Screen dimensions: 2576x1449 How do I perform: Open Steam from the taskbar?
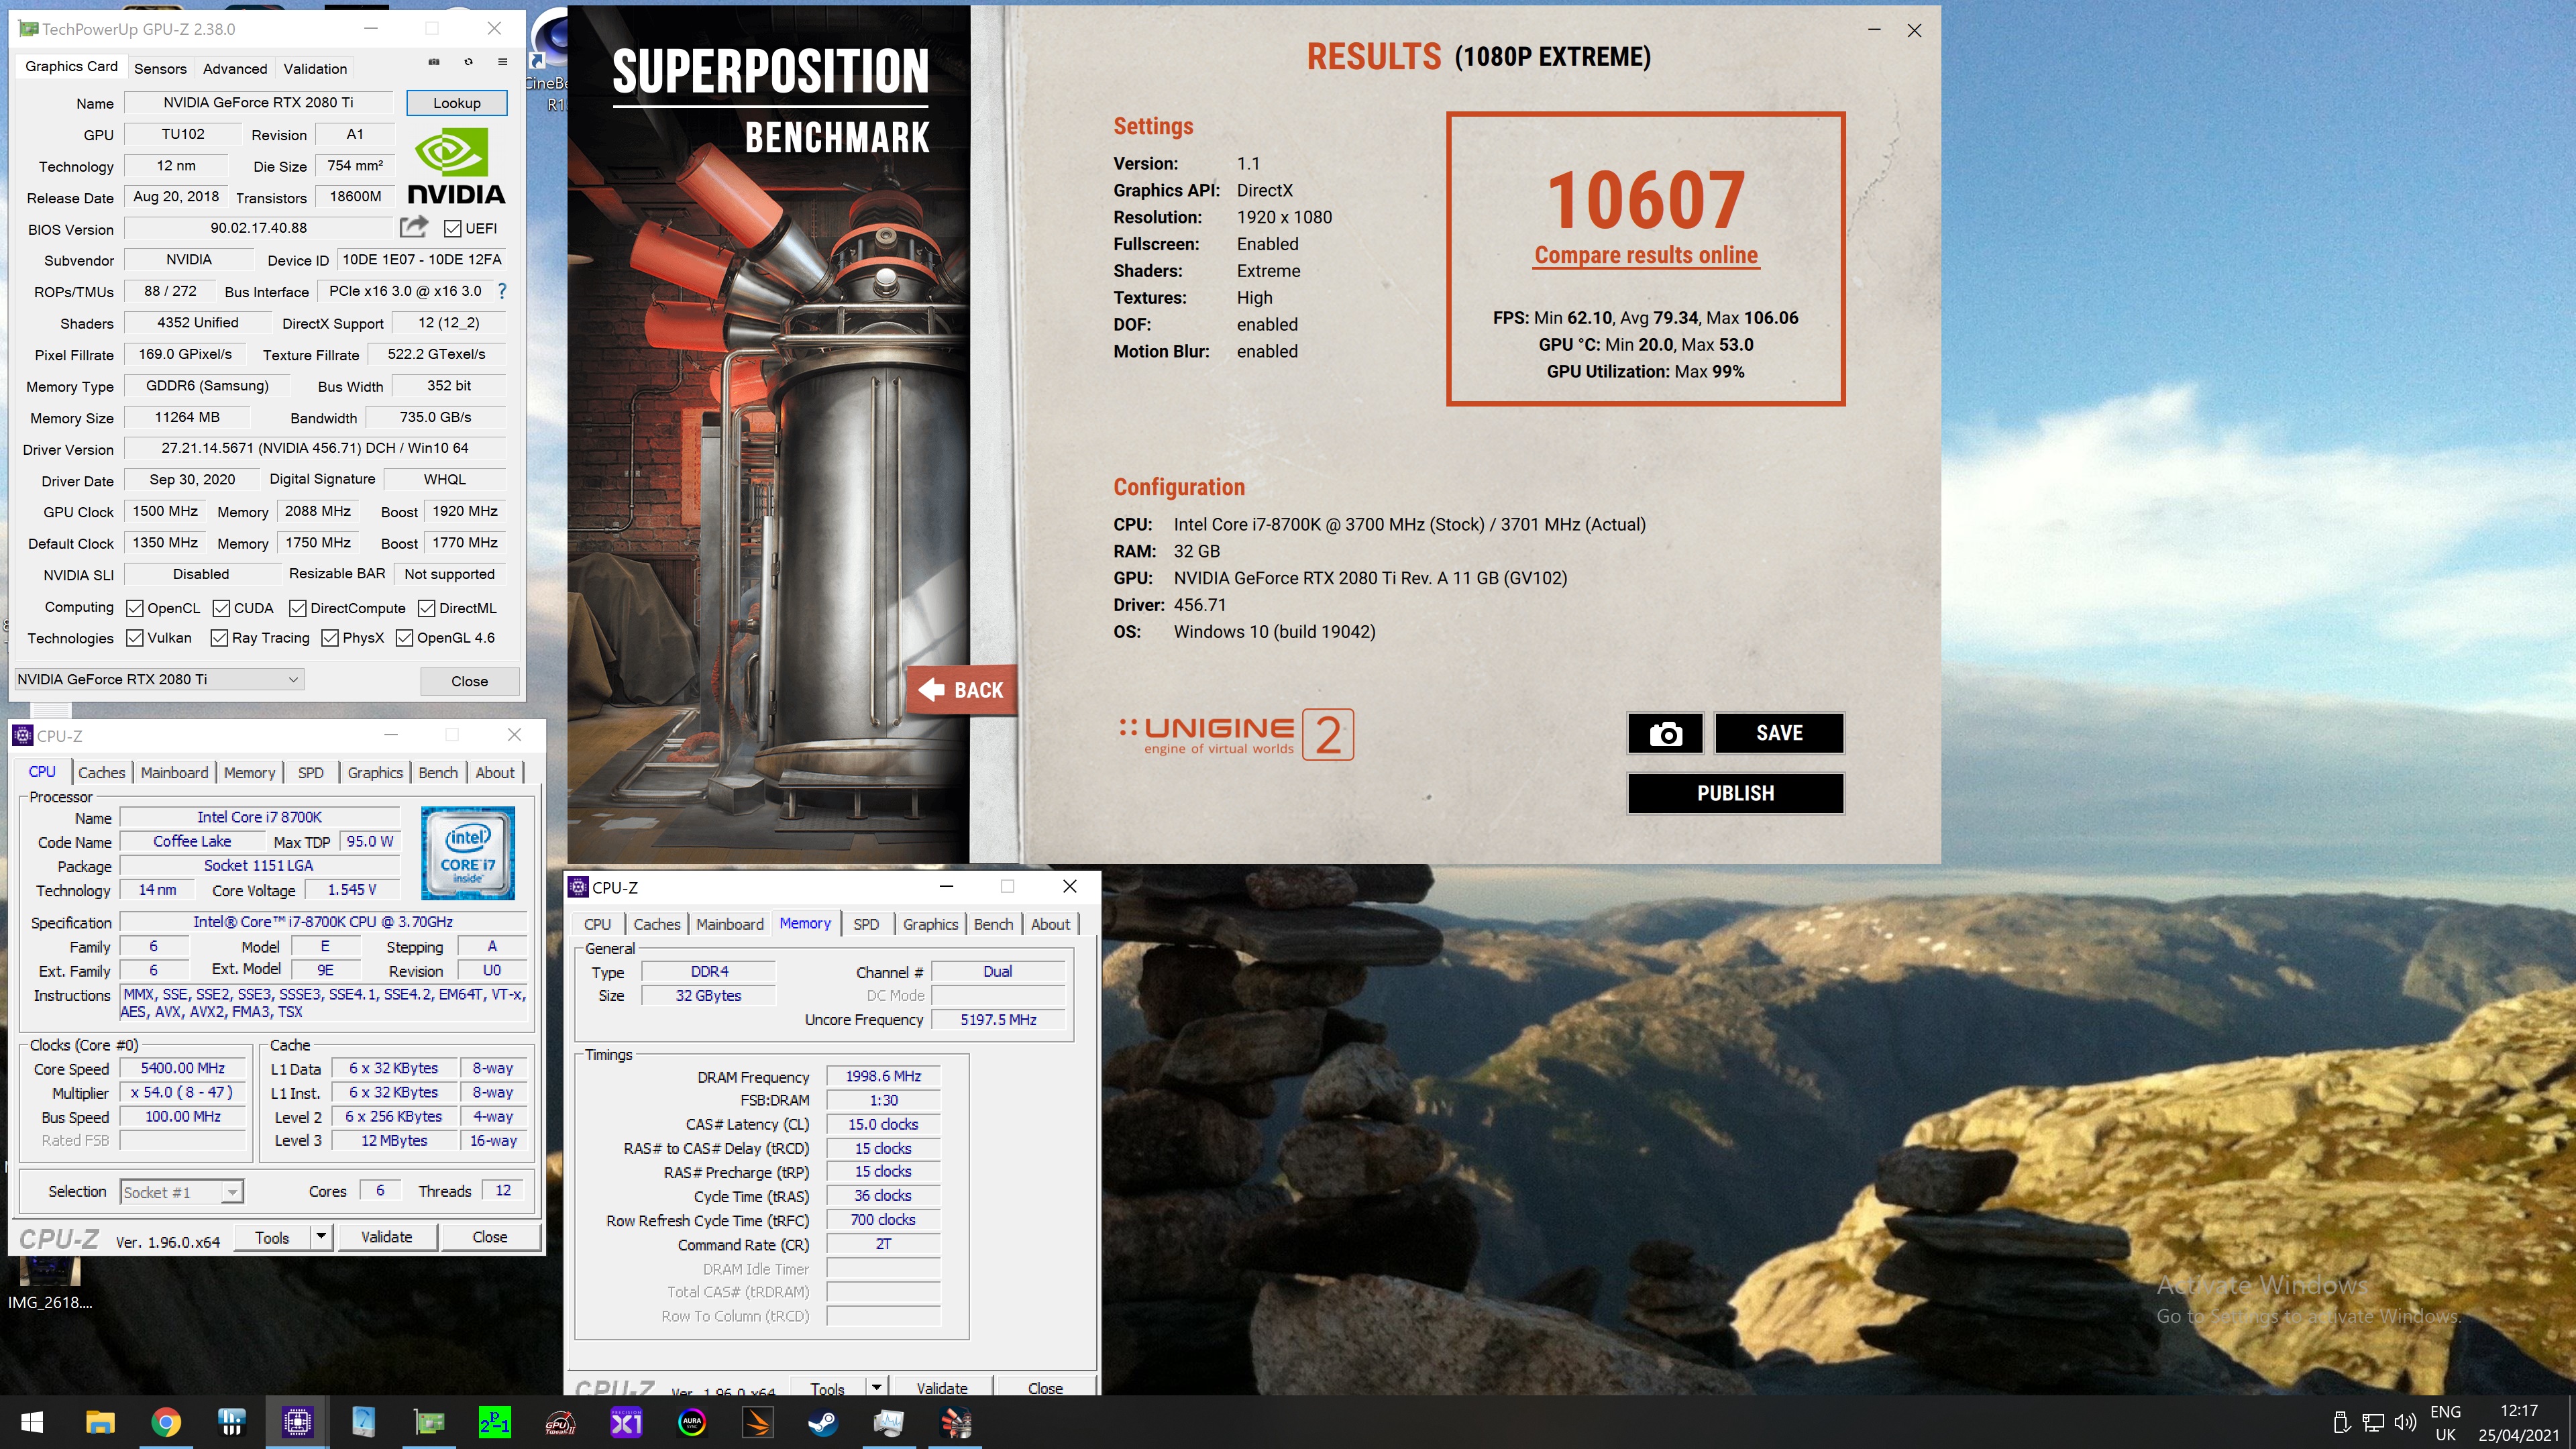pyautogui.click(x=823, y=1422)
